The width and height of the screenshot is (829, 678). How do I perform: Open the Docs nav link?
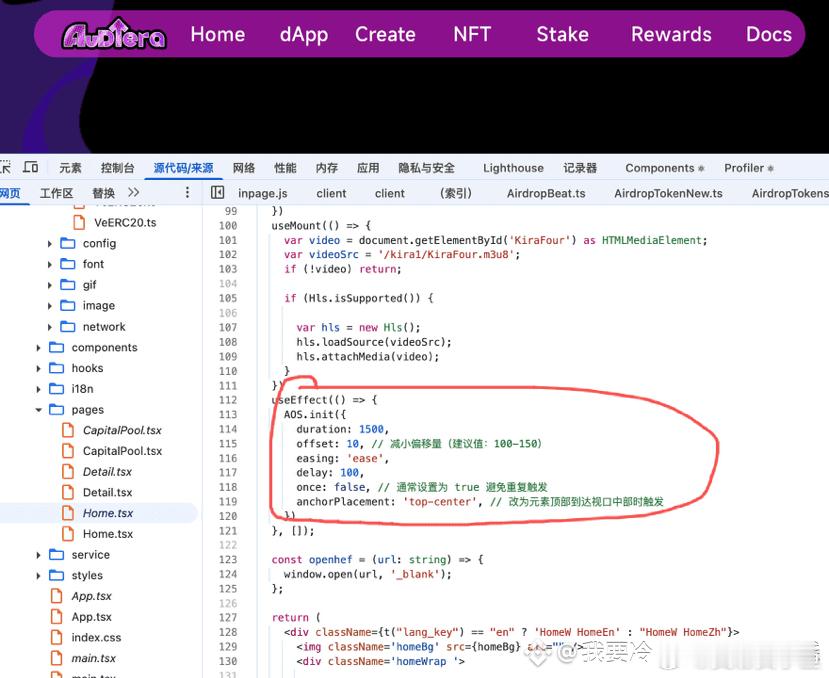769,34
